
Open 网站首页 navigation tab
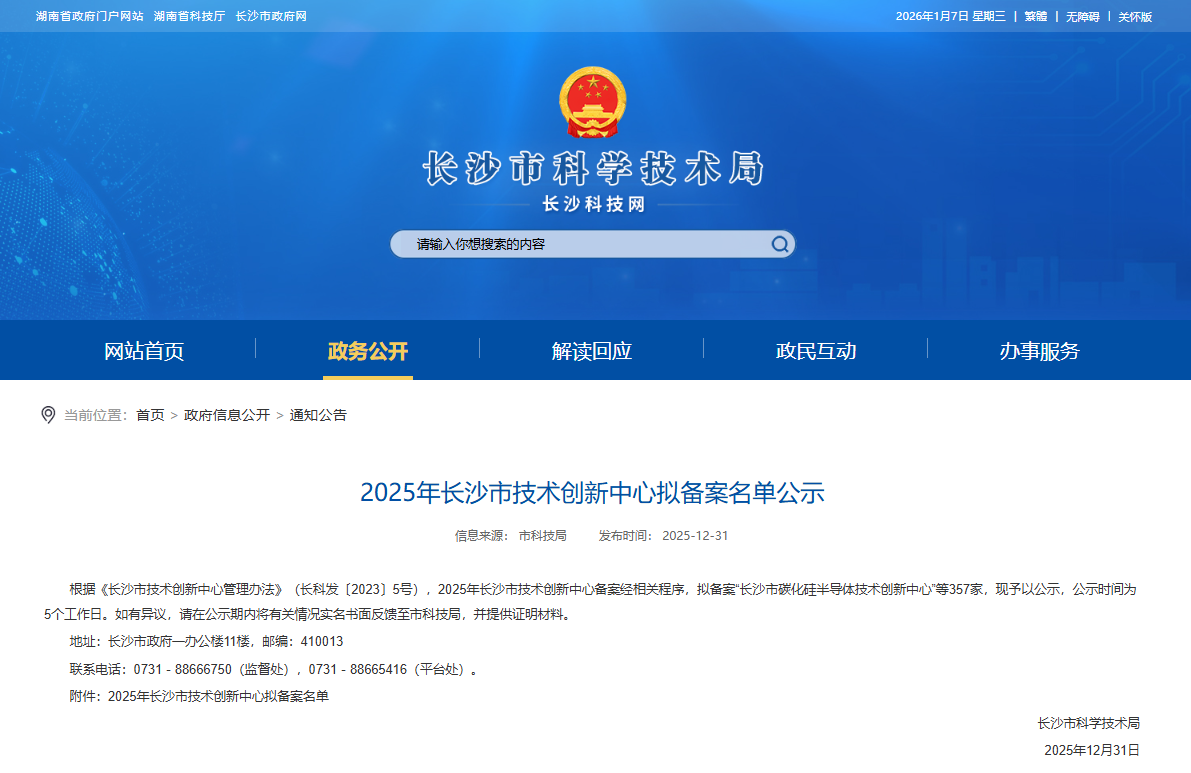pyautogui.click(x=144, y=351)
